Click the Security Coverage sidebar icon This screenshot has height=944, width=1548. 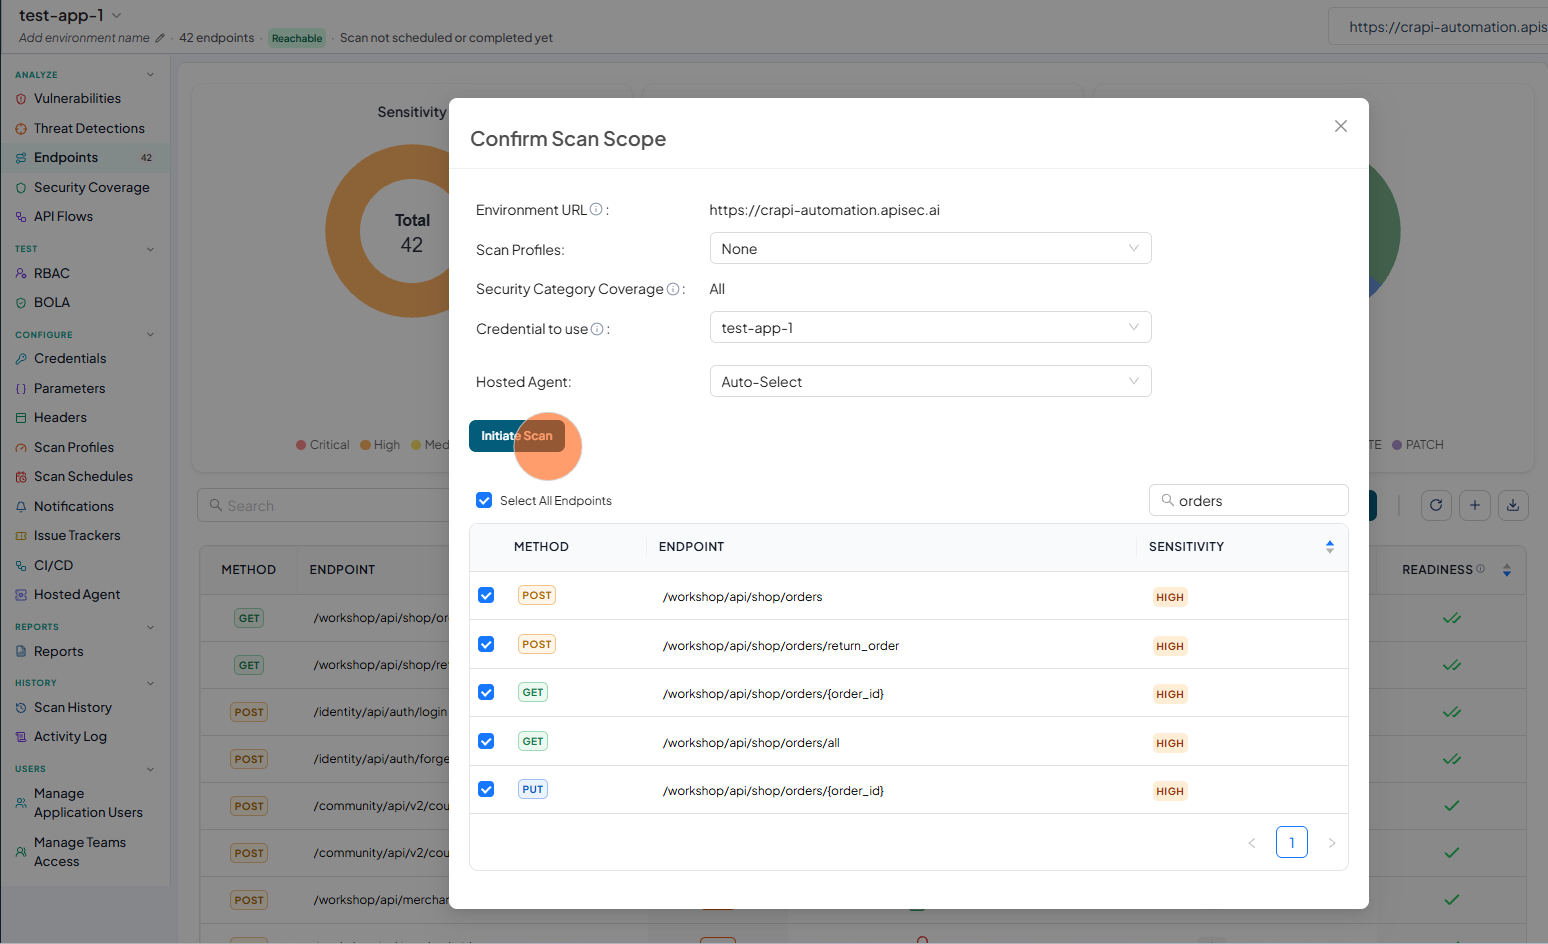(21, 188)
